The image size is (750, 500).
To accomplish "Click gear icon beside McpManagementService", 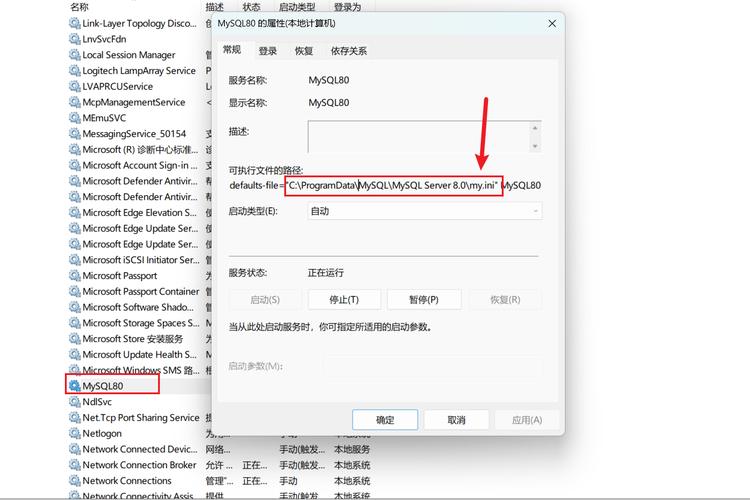I will click(x=75, y=102).
